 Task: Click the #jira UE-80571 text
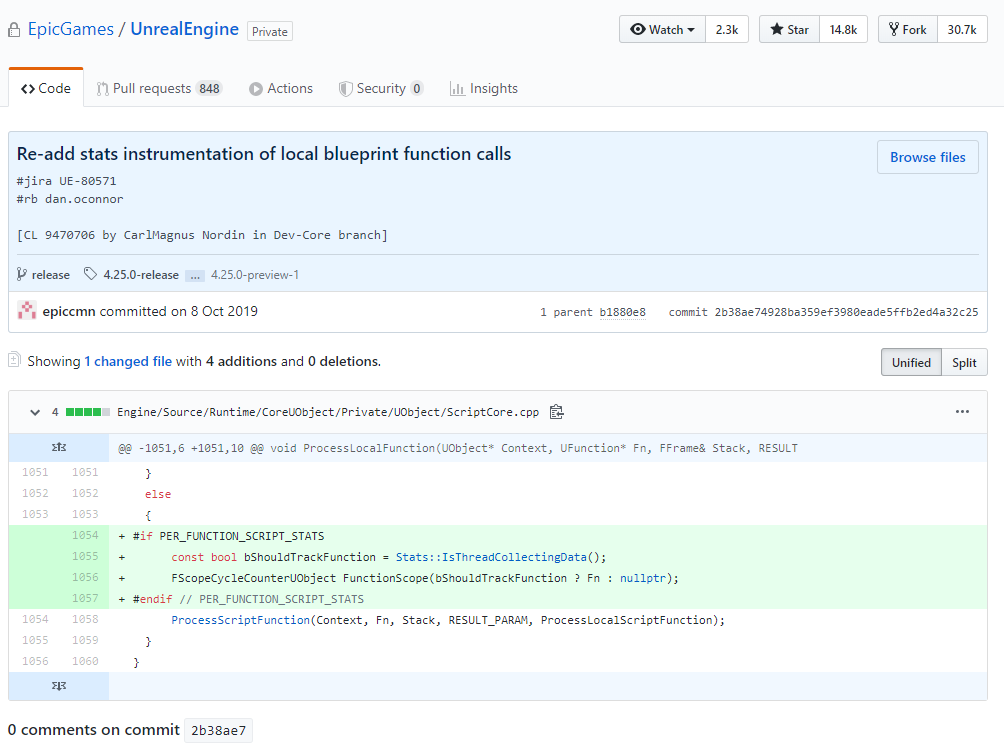(x=67, y=181)
